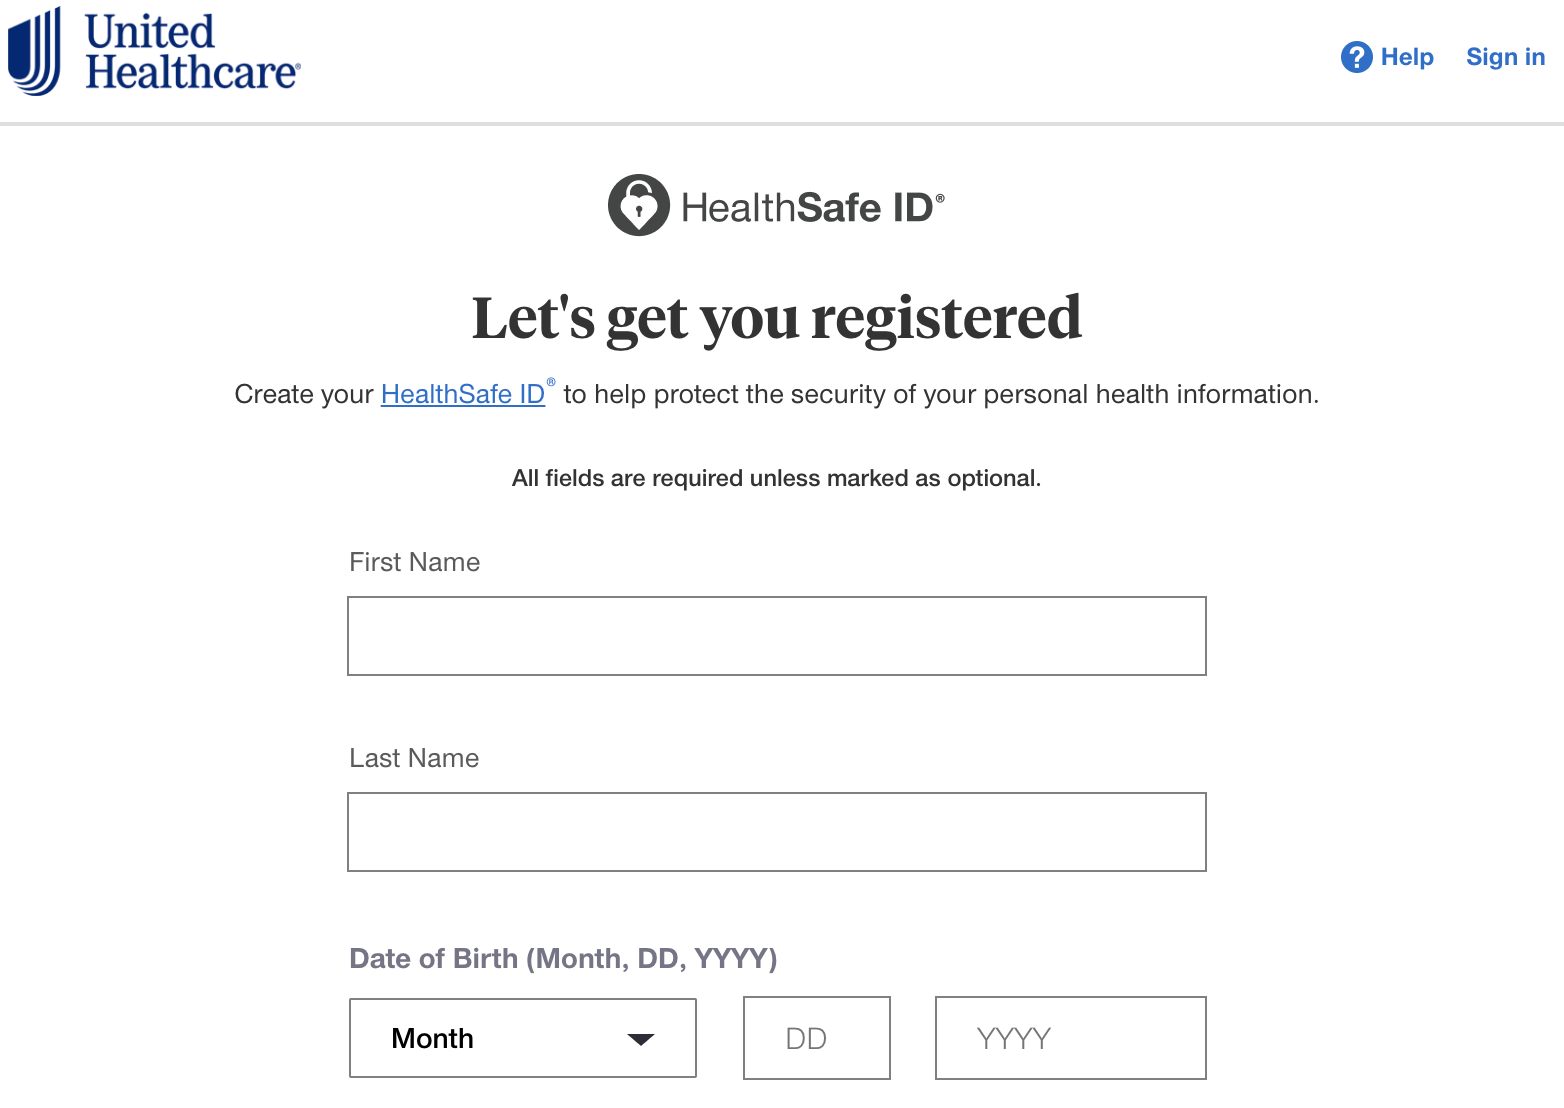
Task: Select the DD day input box
Action: coord(817,1038)
